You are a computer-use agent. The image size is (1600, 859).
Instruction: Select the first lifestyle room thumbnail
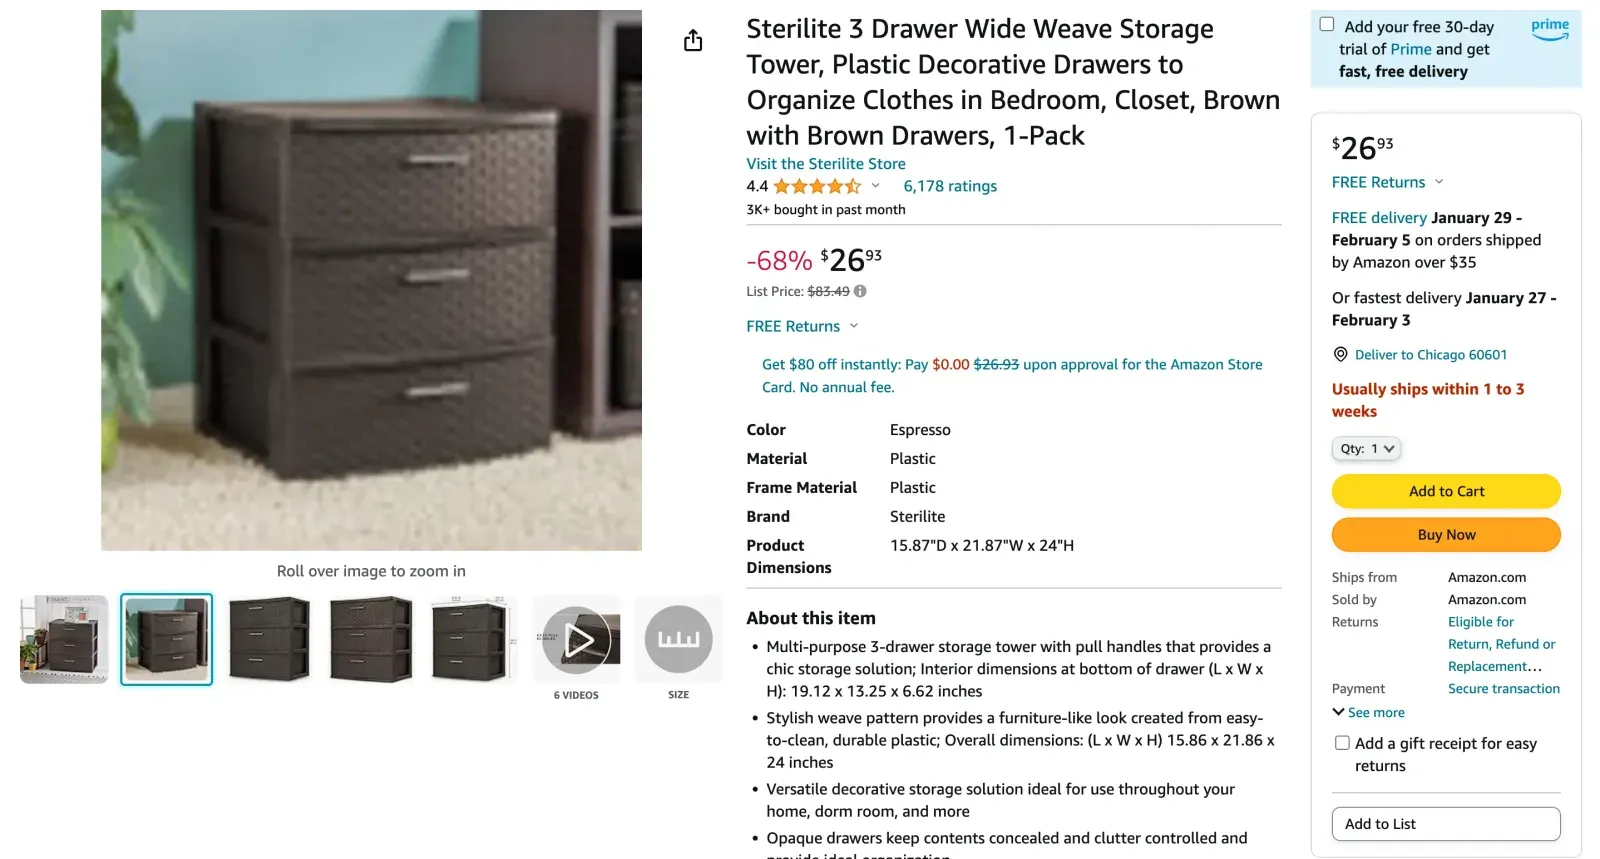pos(64,639)
